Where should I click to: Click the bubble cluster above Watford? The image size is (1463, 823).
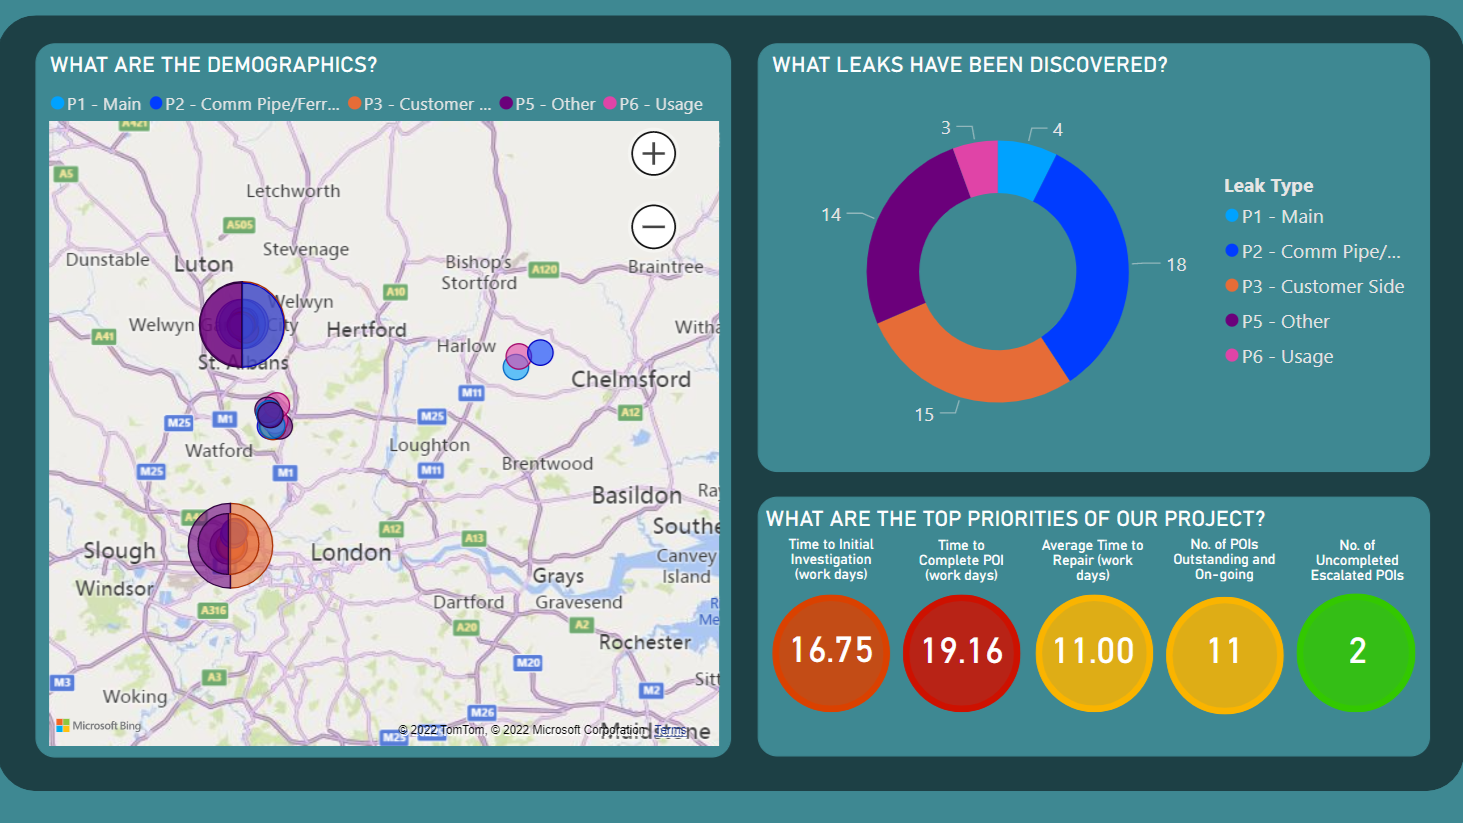tap(272, 417)
